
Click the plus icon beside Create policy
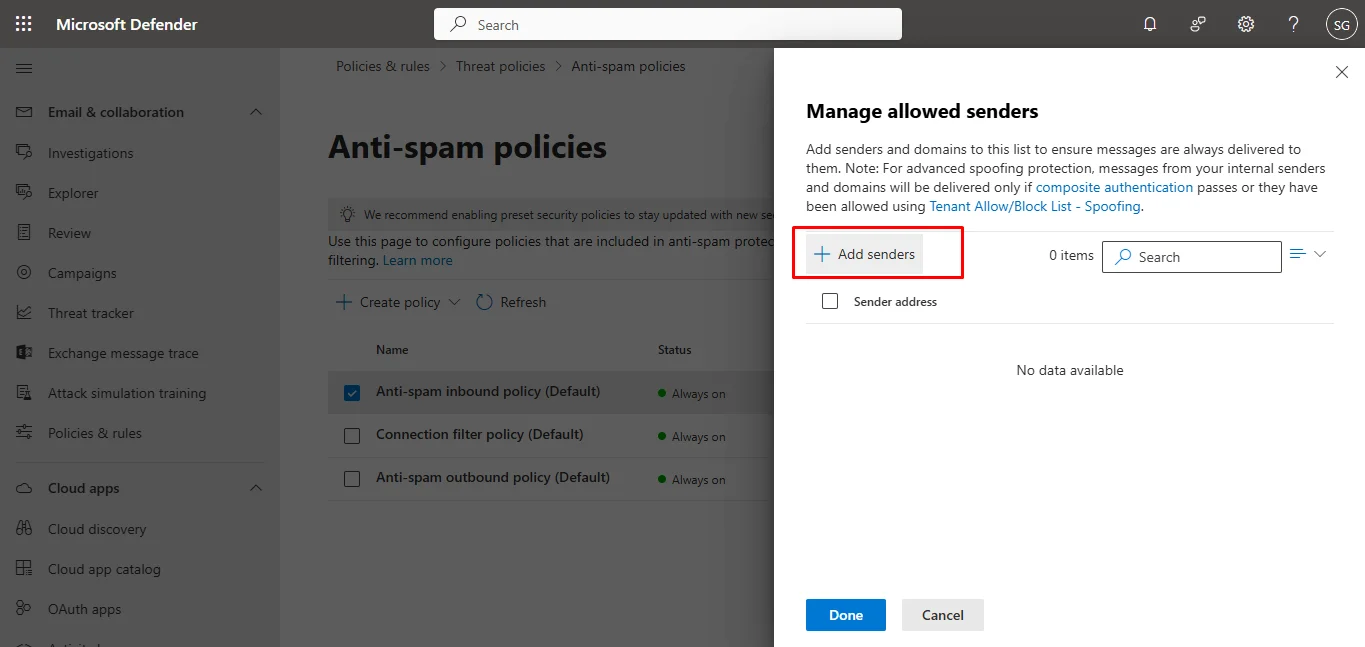click(x=343, y=302)
